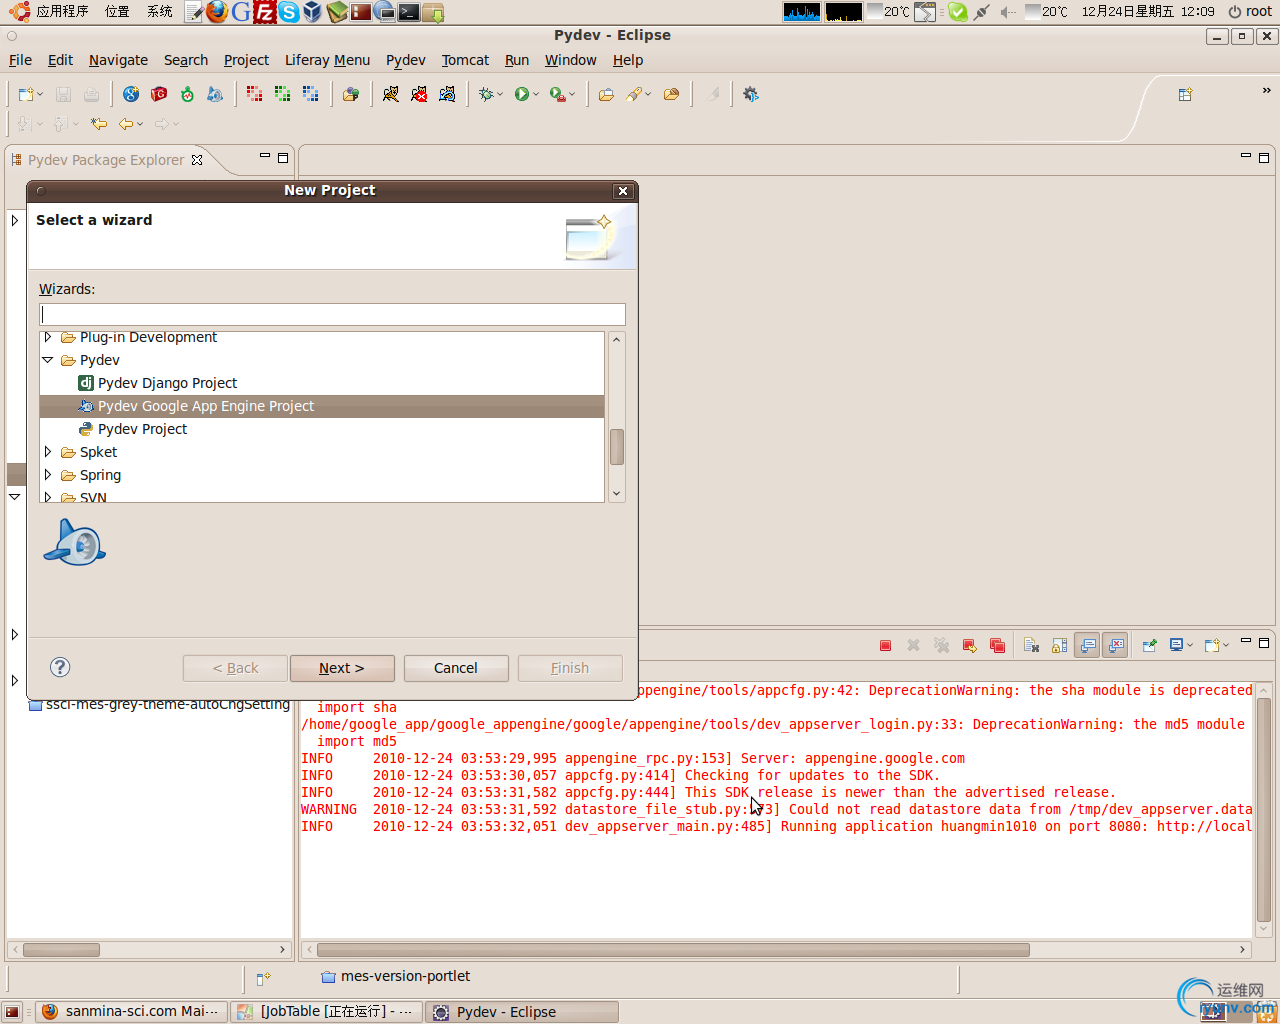Click the gear settings toolbar icon
This screenshot has width=1280, height=1024.
tap(751, 94)
